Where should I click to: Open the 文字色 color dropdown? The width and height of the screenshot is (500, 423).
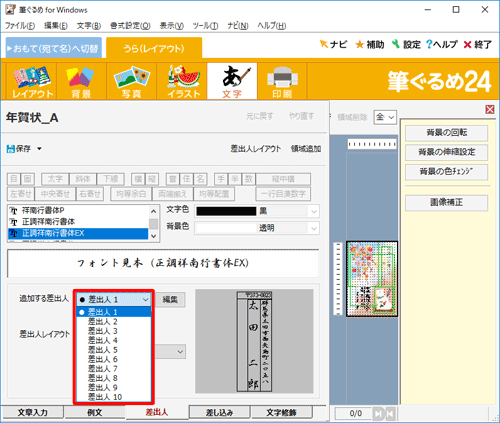[x=314, y=211]
